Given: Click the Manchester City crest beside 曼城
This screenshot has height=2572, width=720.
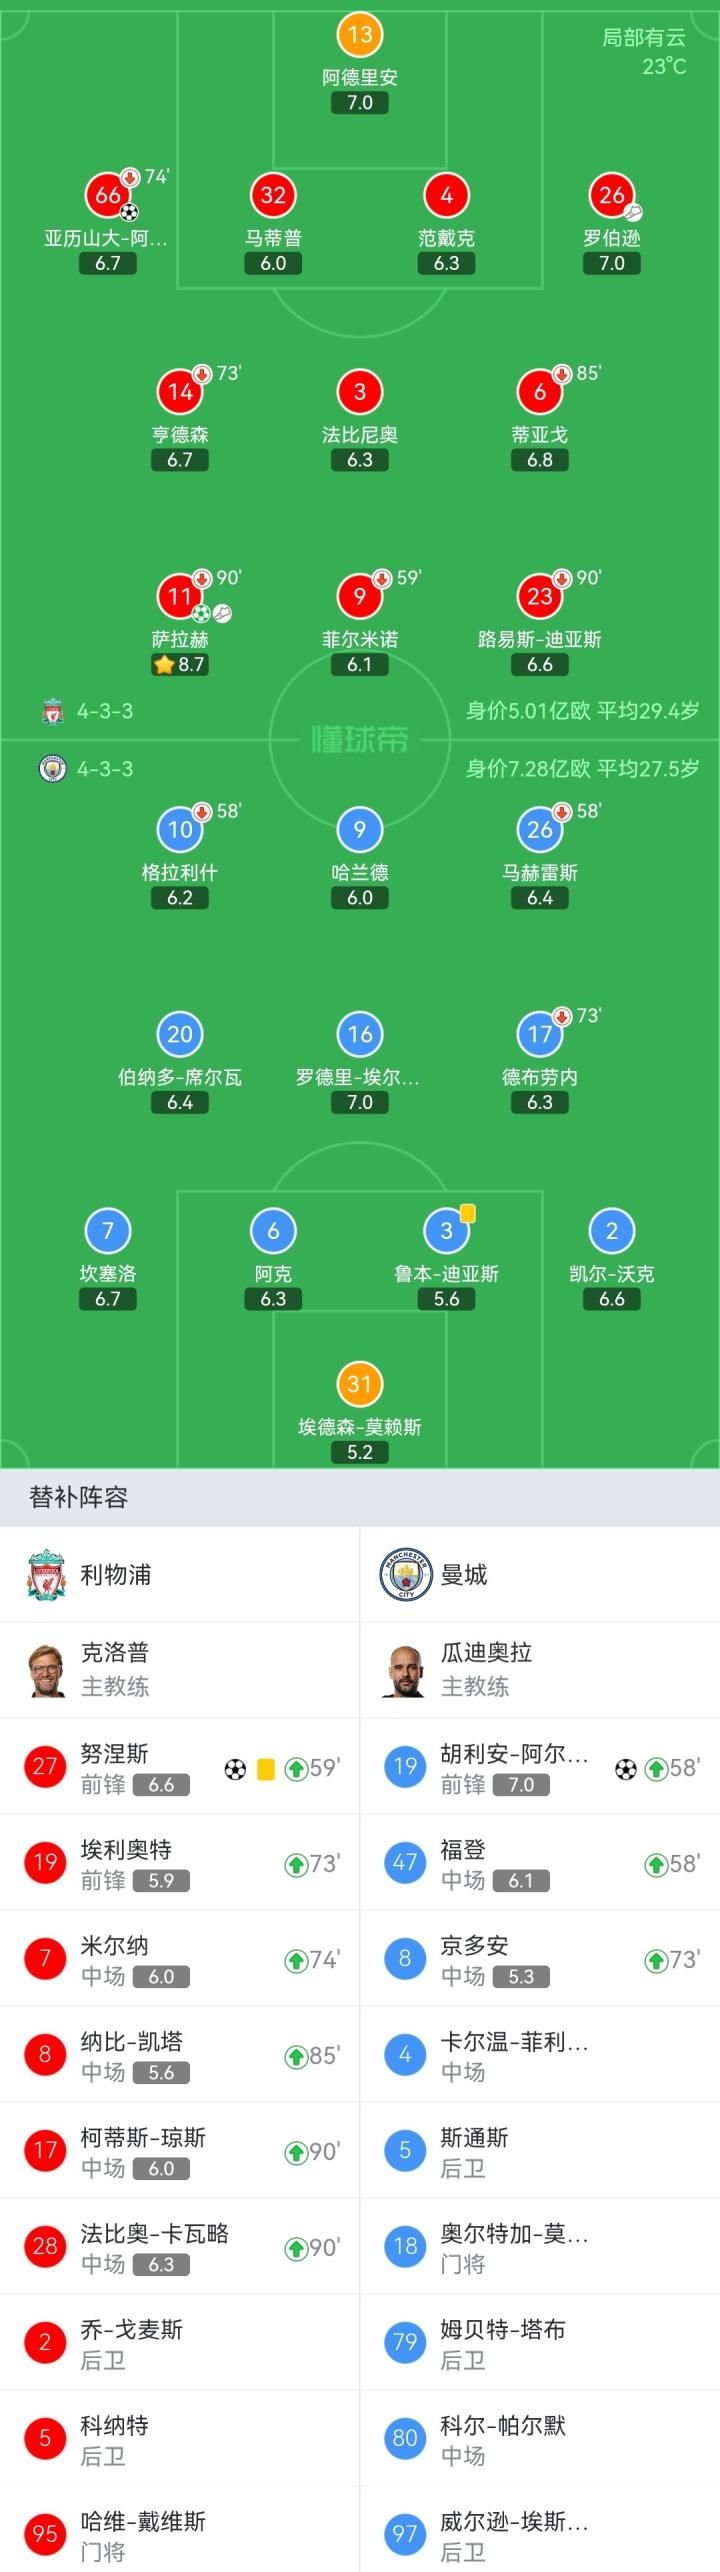Looking at the screenshot, I should pos(405,1575).
